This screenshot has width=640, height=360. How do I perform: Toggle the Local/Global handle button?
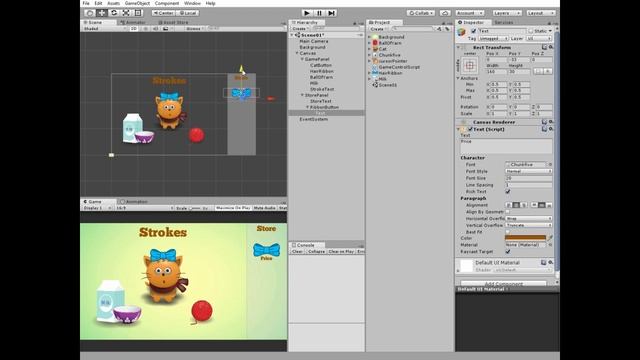(x=187, y=13)
